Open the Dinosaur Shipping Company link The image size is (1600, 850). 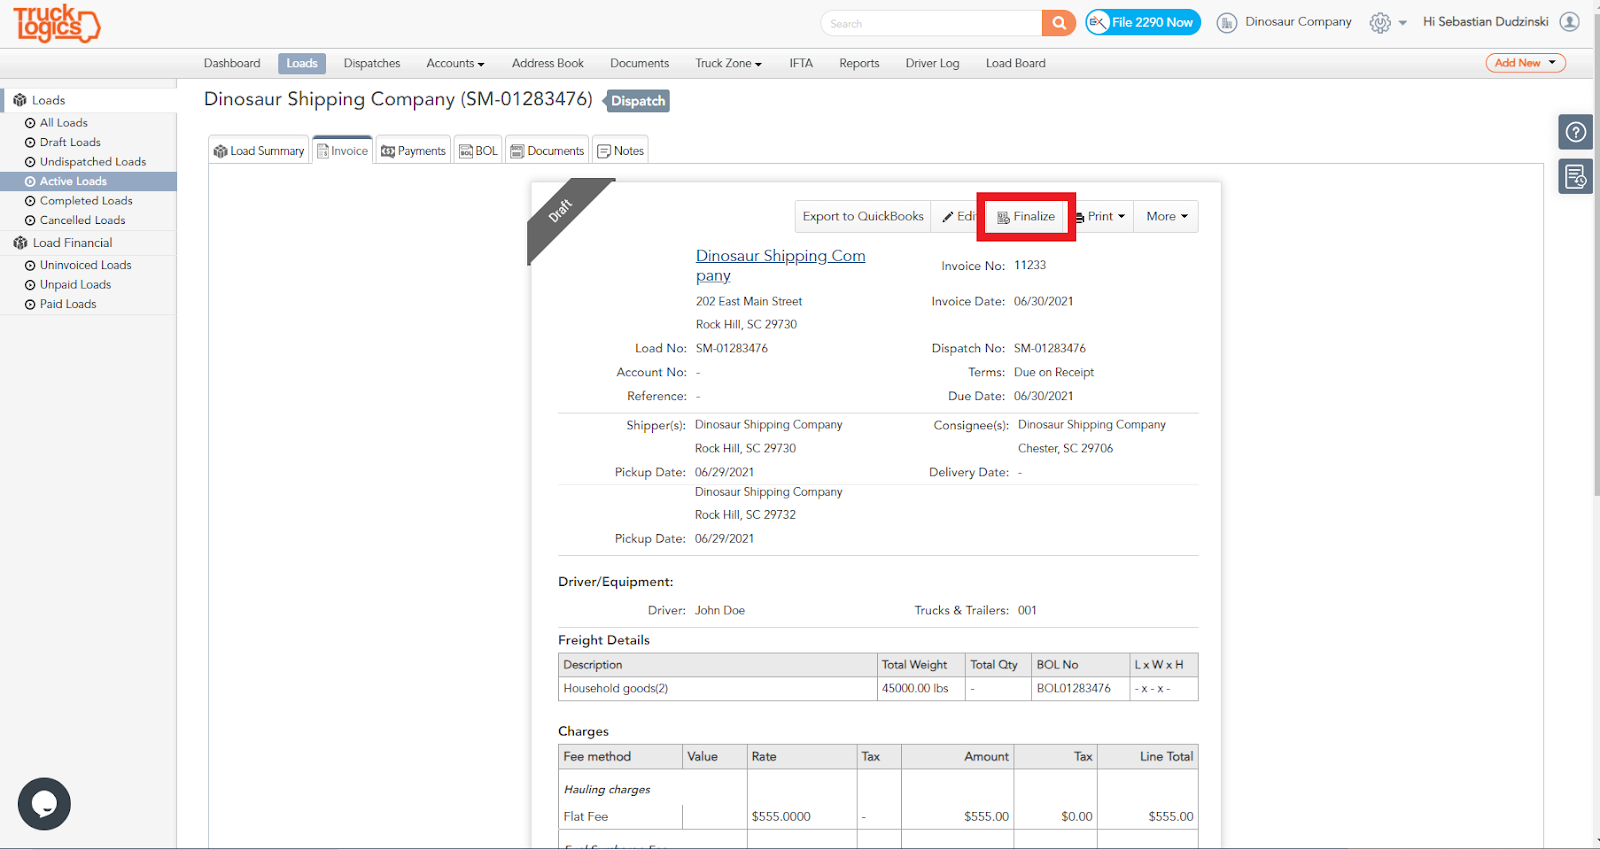pyautogui.click(x=780, y=266)
